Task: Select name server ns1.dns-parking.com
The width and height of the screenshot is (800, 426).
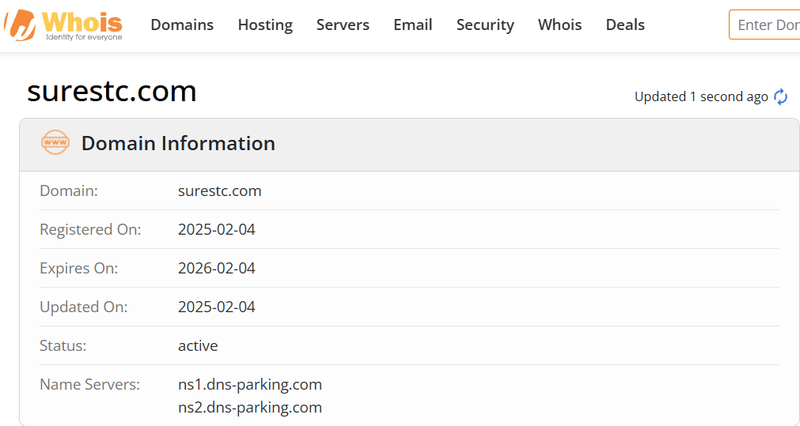Action: 250,384
